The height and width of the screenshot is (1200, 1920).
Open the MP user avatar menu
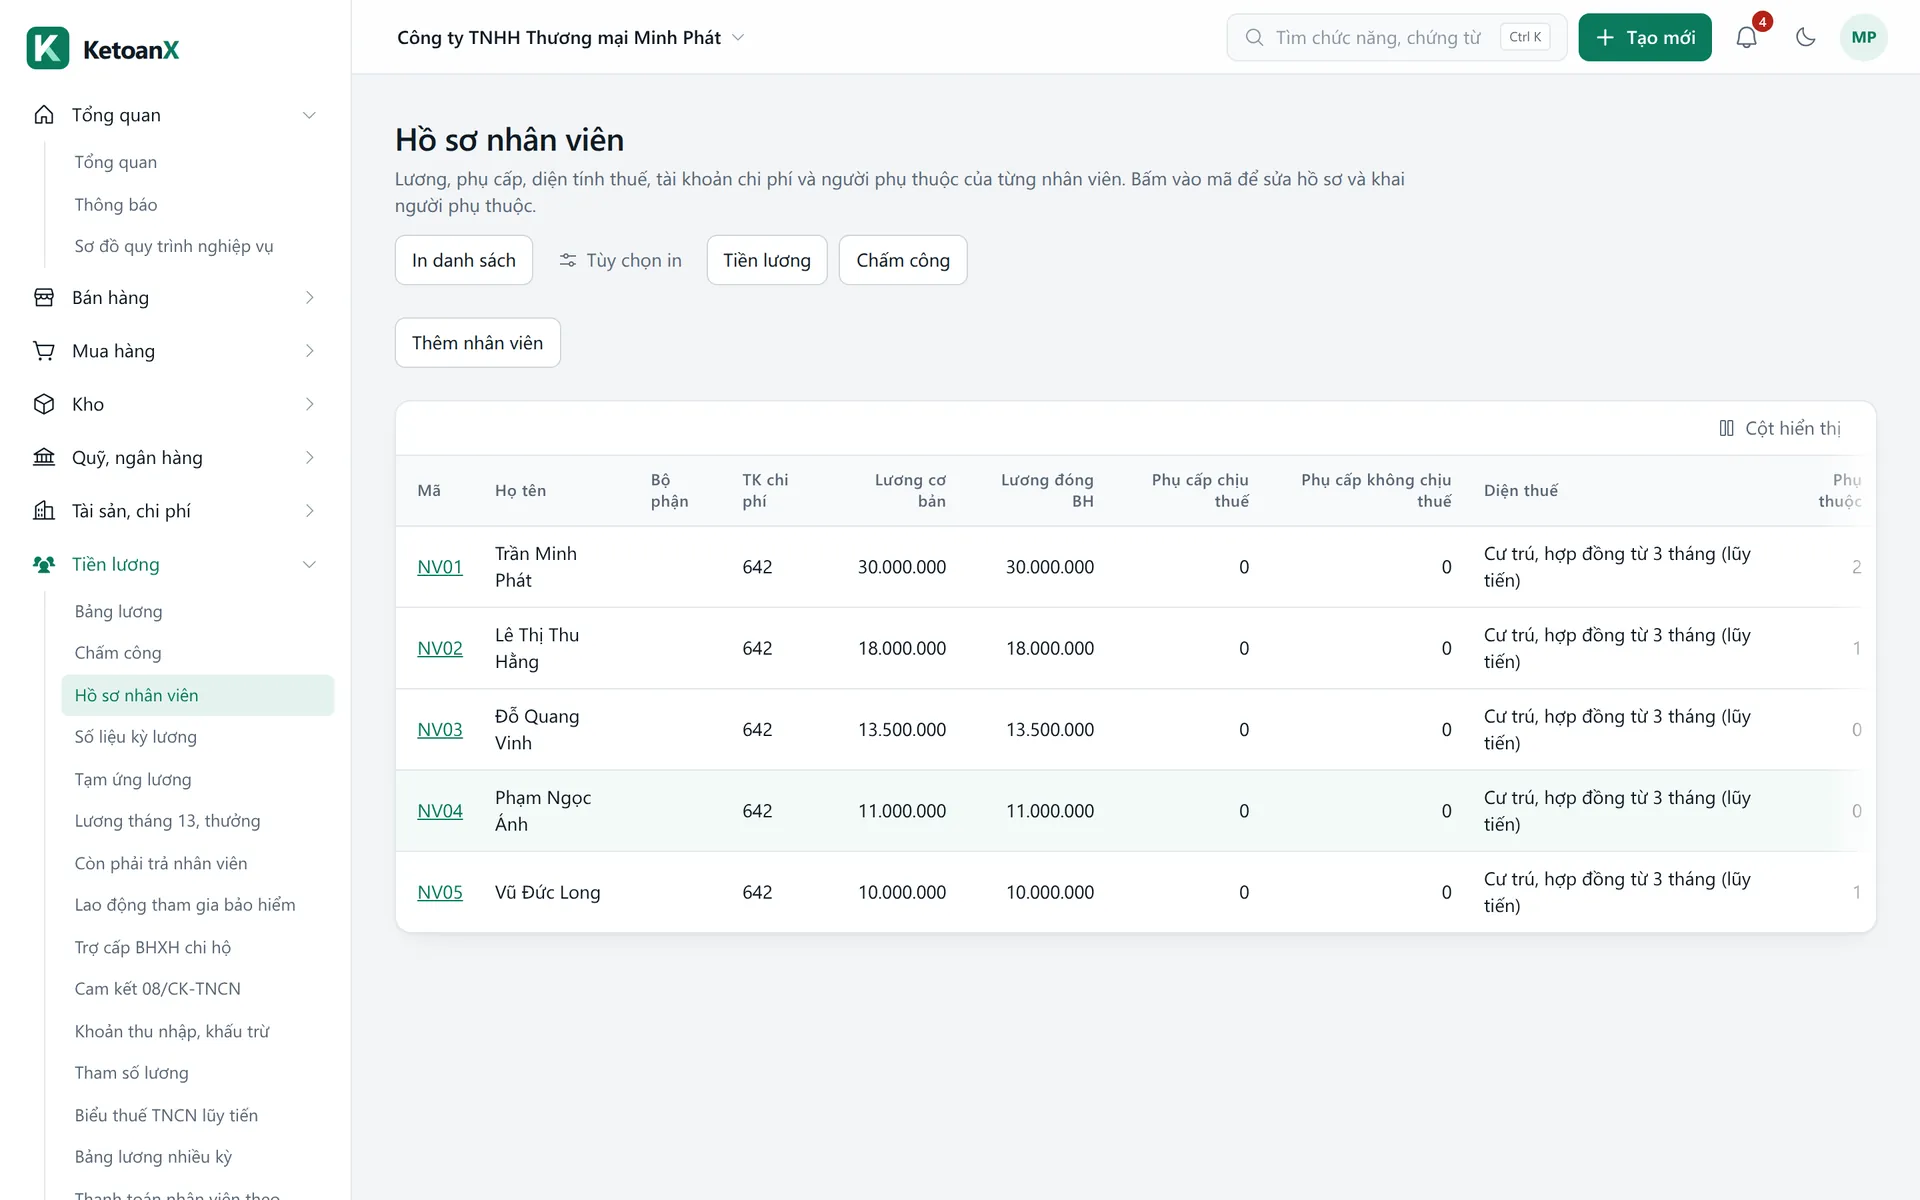tap(1863, 37)
